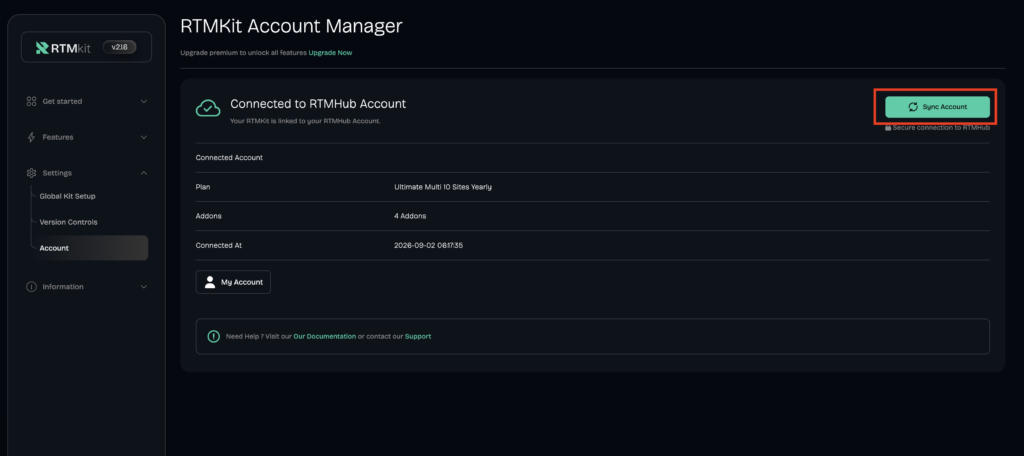Viewport: 1024px width, 456px height.
Task: Click the Information circle icon
Action: click(31, 287)
